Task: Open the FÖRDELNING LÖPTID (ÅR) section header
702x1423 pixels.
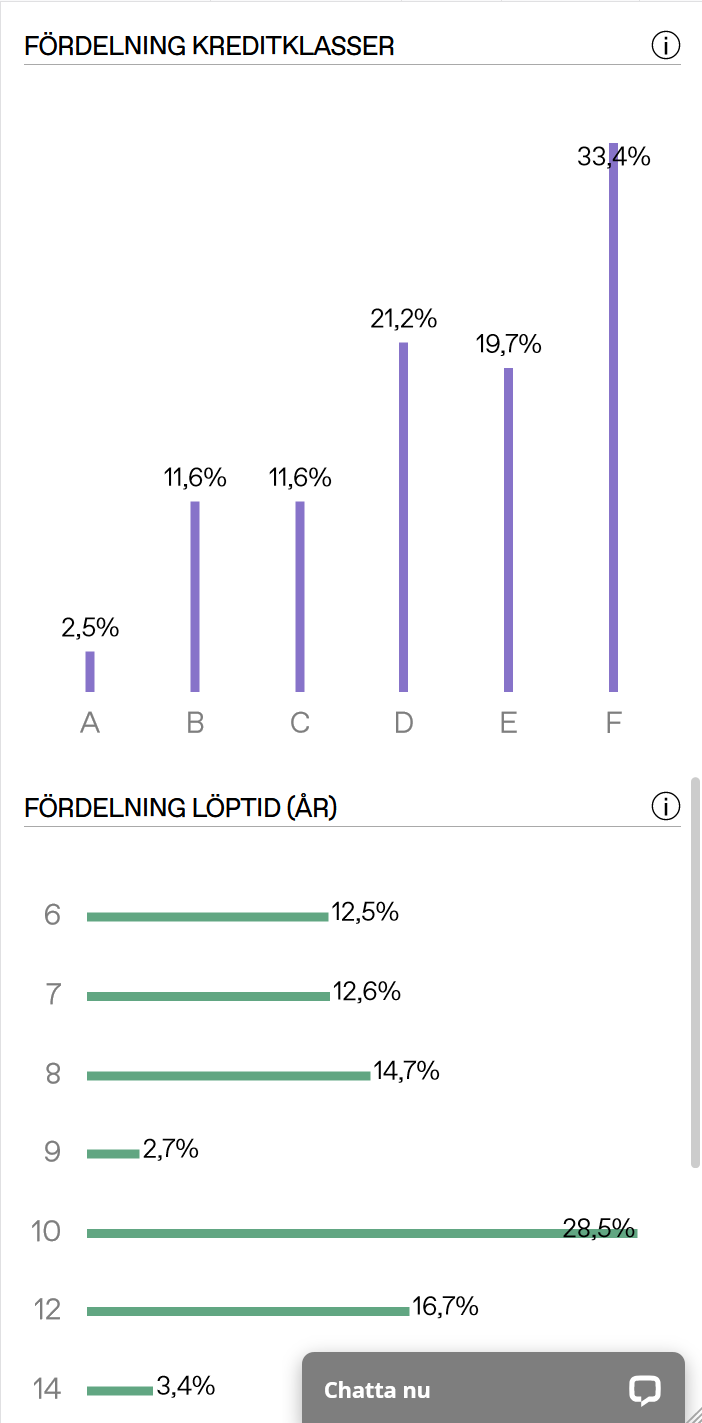Action: pos(180,806)
